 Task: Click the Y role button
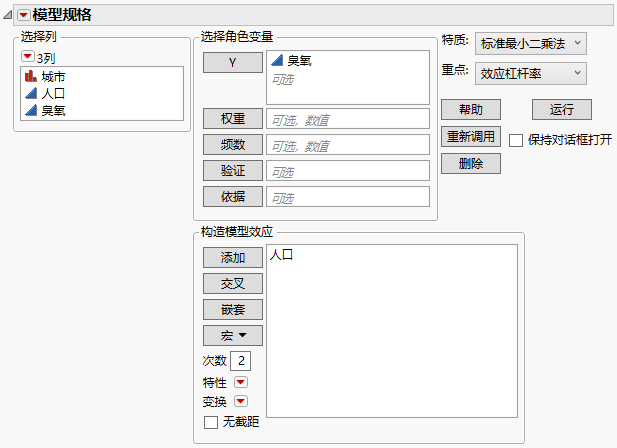(233, 63)
